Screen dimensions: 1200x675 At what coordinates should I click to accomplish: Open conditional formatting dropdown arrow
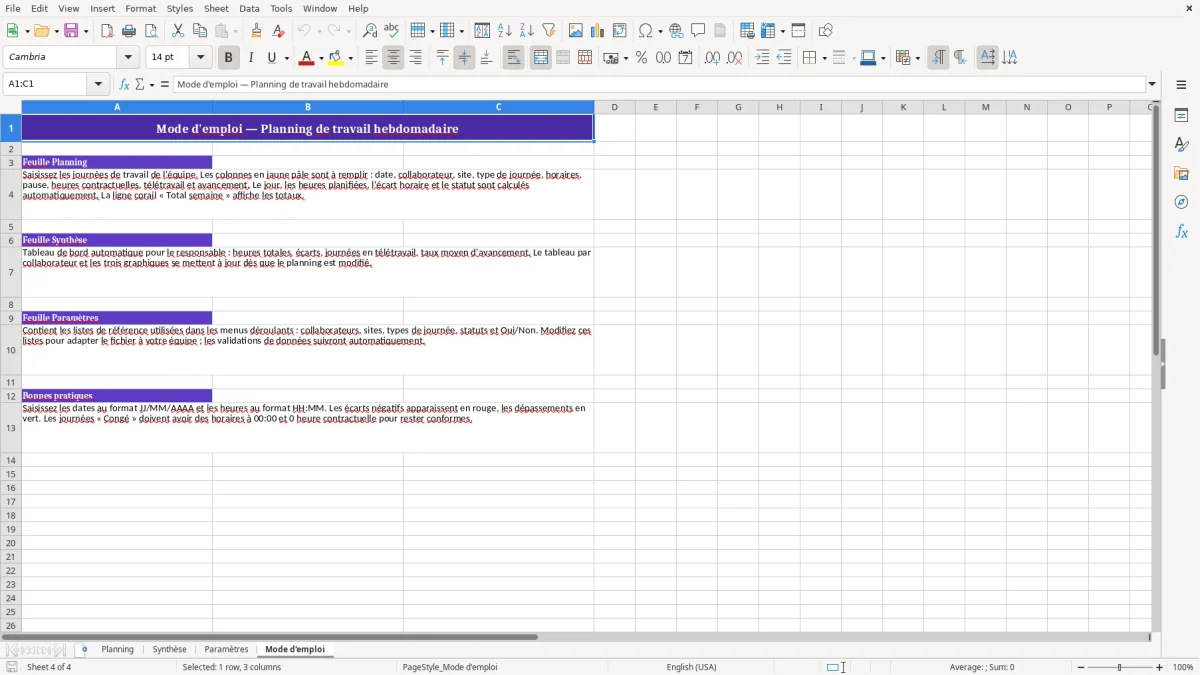[x=917, y=58]
